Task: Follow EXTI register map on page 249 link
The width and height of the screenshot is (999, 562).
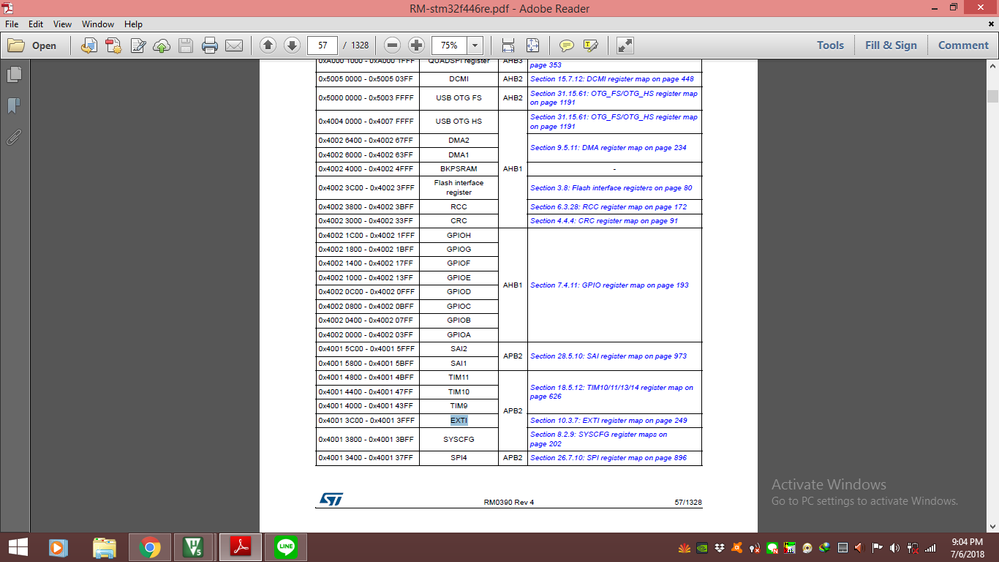Action: [x=608, y=421]
